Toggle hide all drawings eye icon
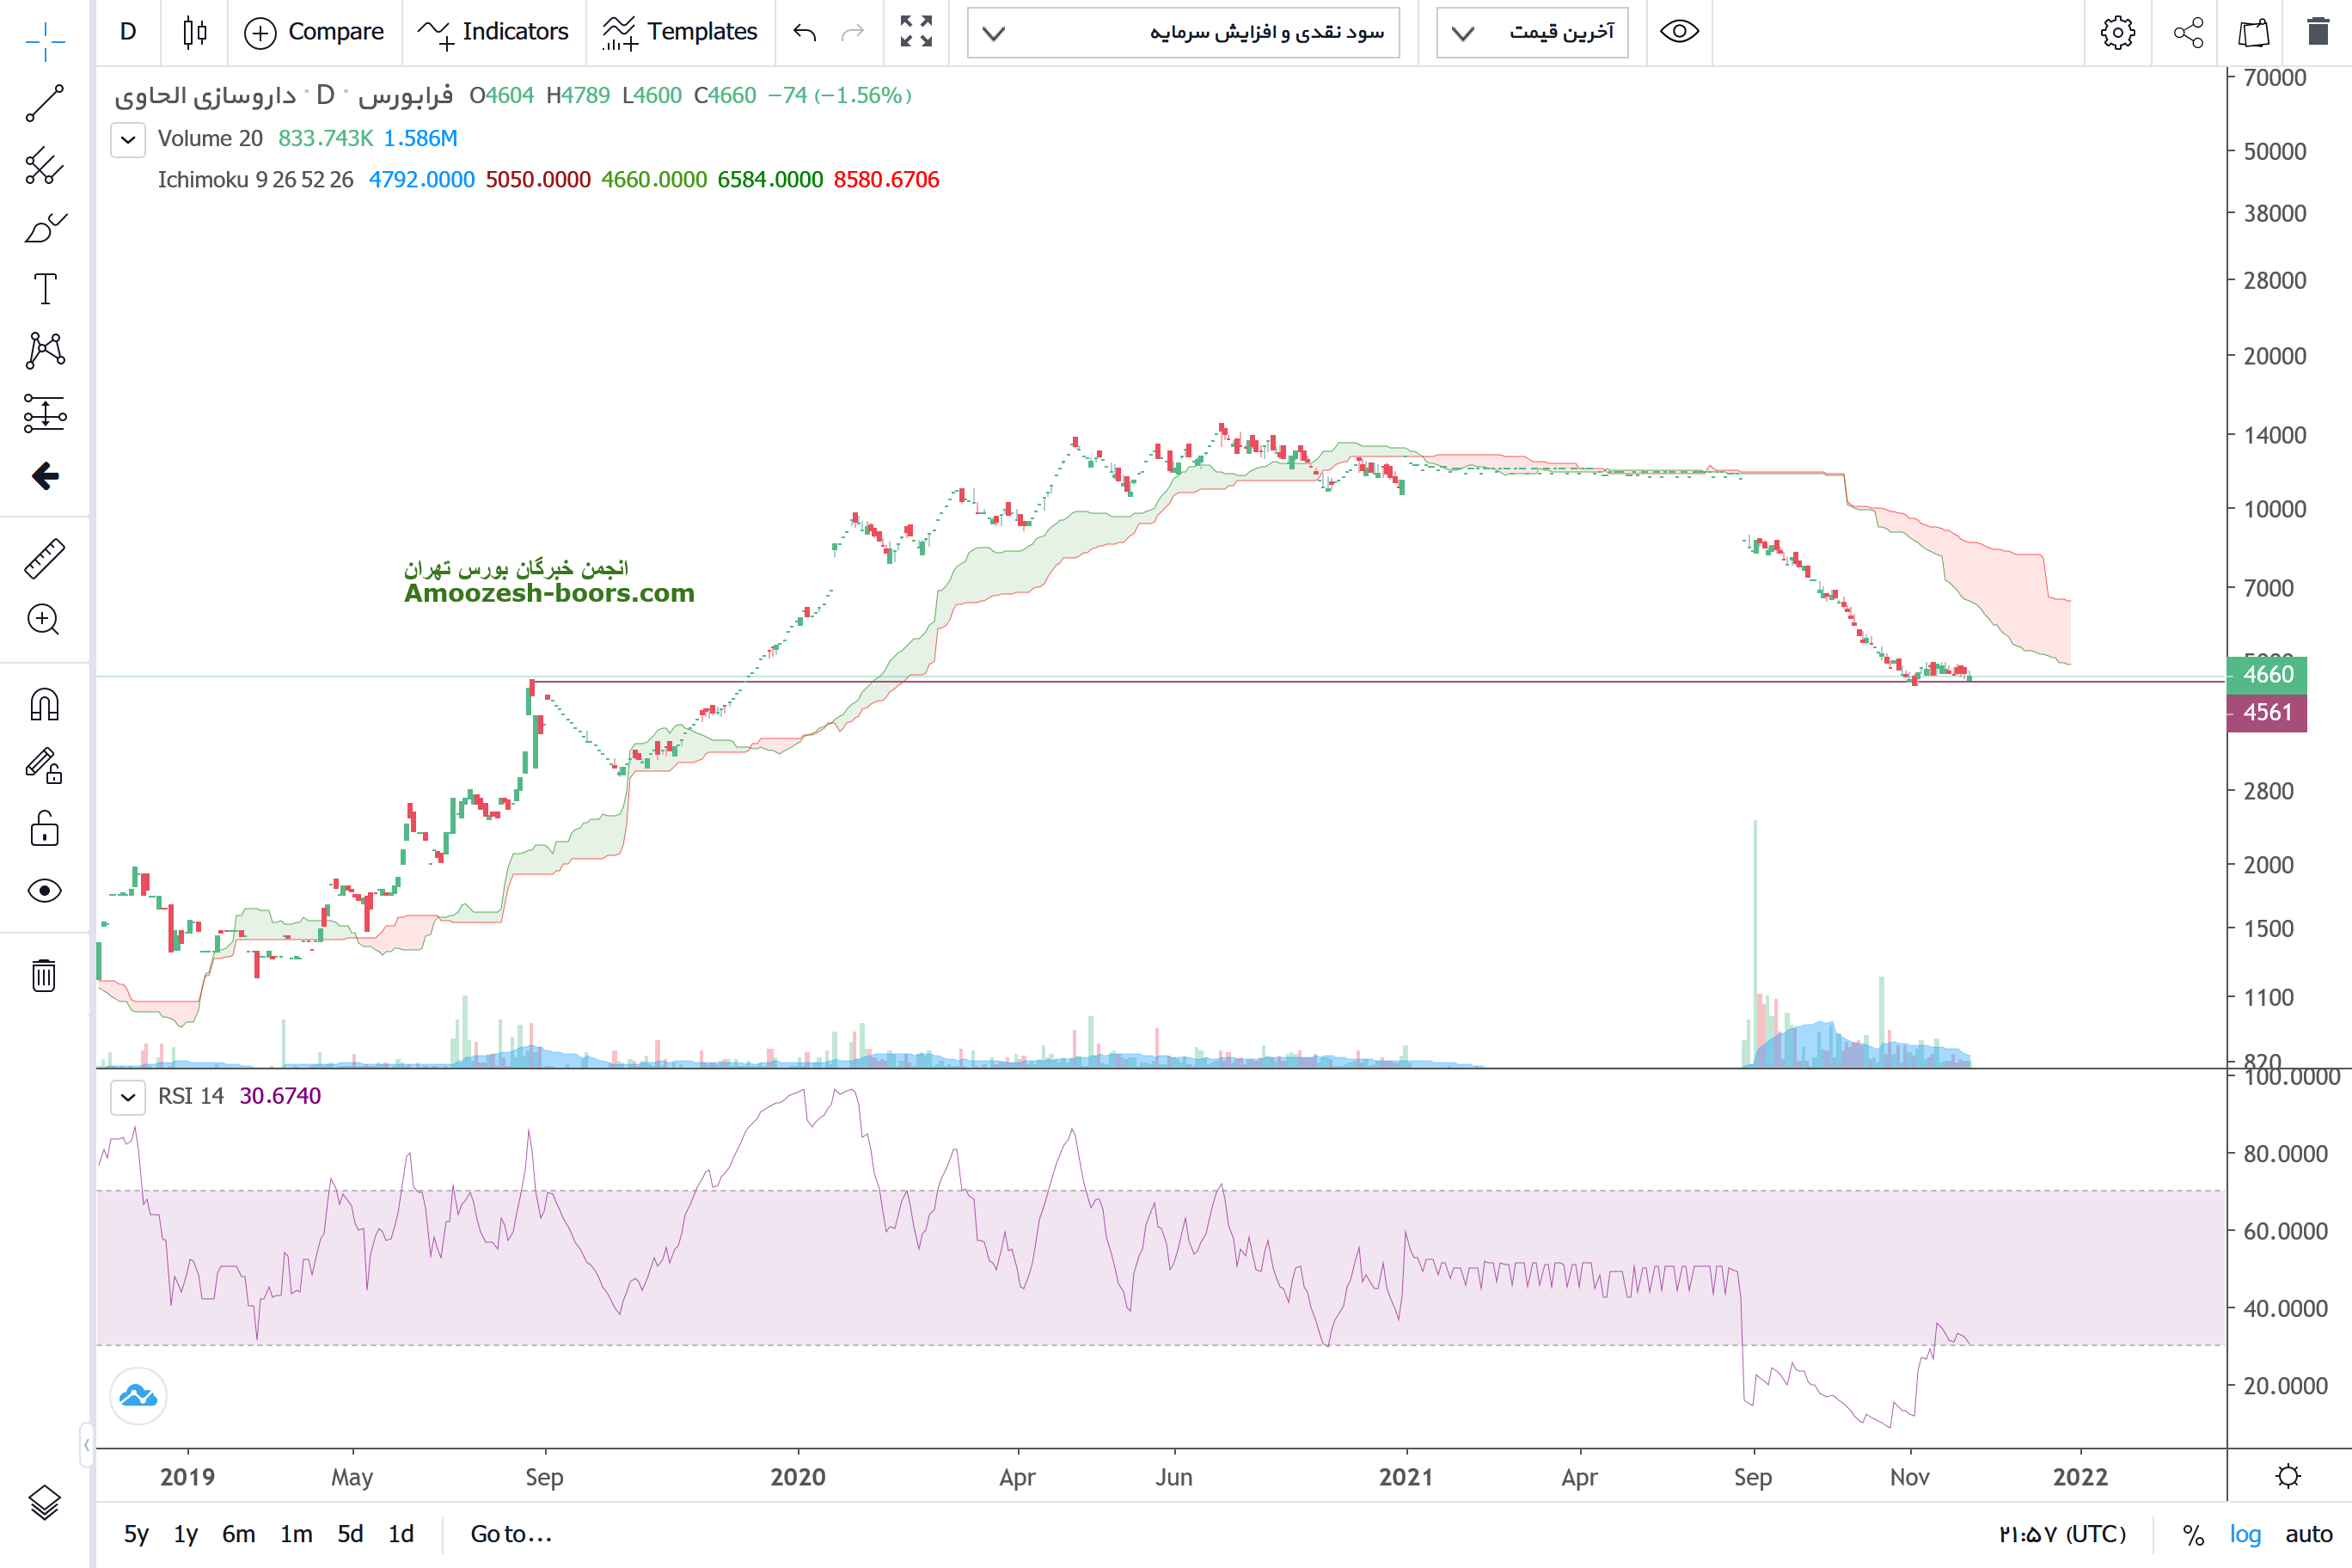2352x1568 pixels. click(44, 890)
